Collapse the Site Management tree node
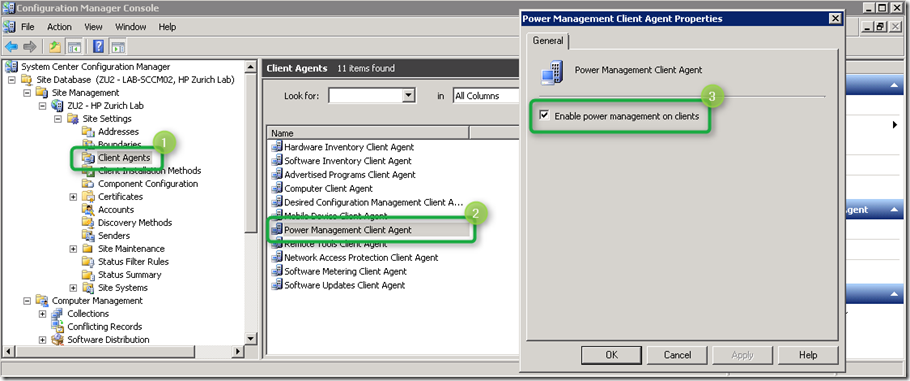The image size is (910, 381). pyautogui.click(x=27, y=92)
